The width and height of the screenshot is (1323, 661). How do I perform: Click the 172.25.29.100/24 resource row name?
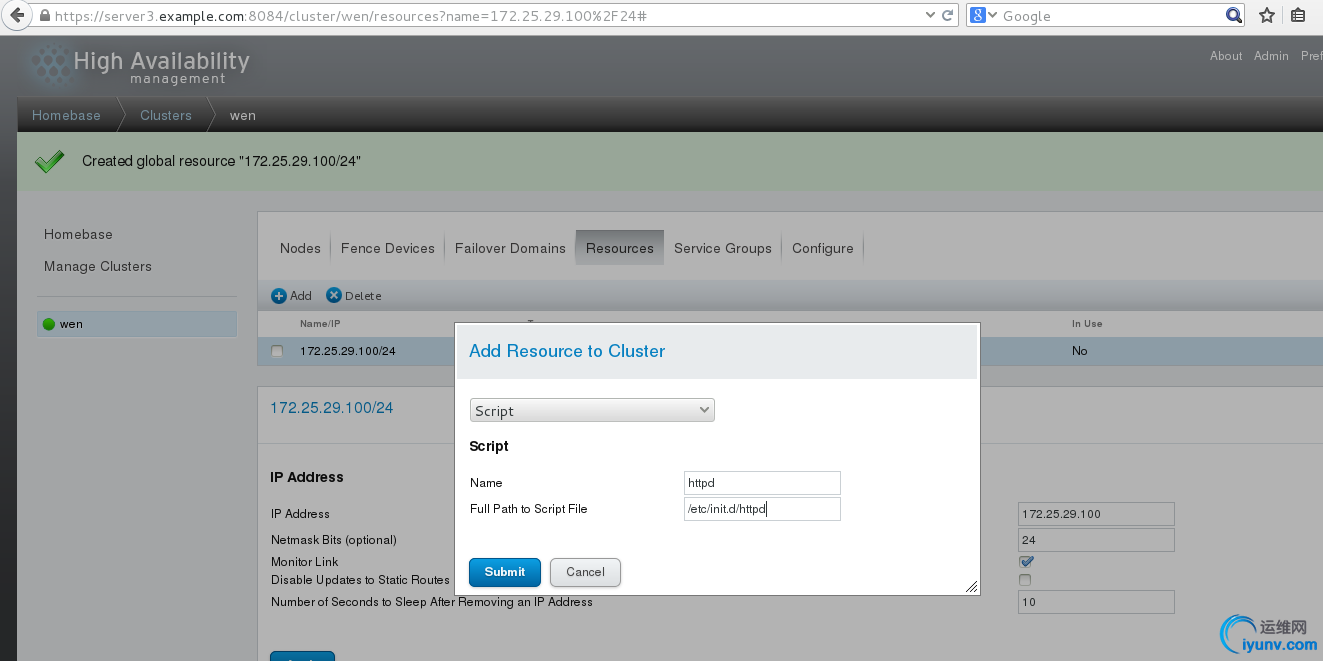(348, 351)
